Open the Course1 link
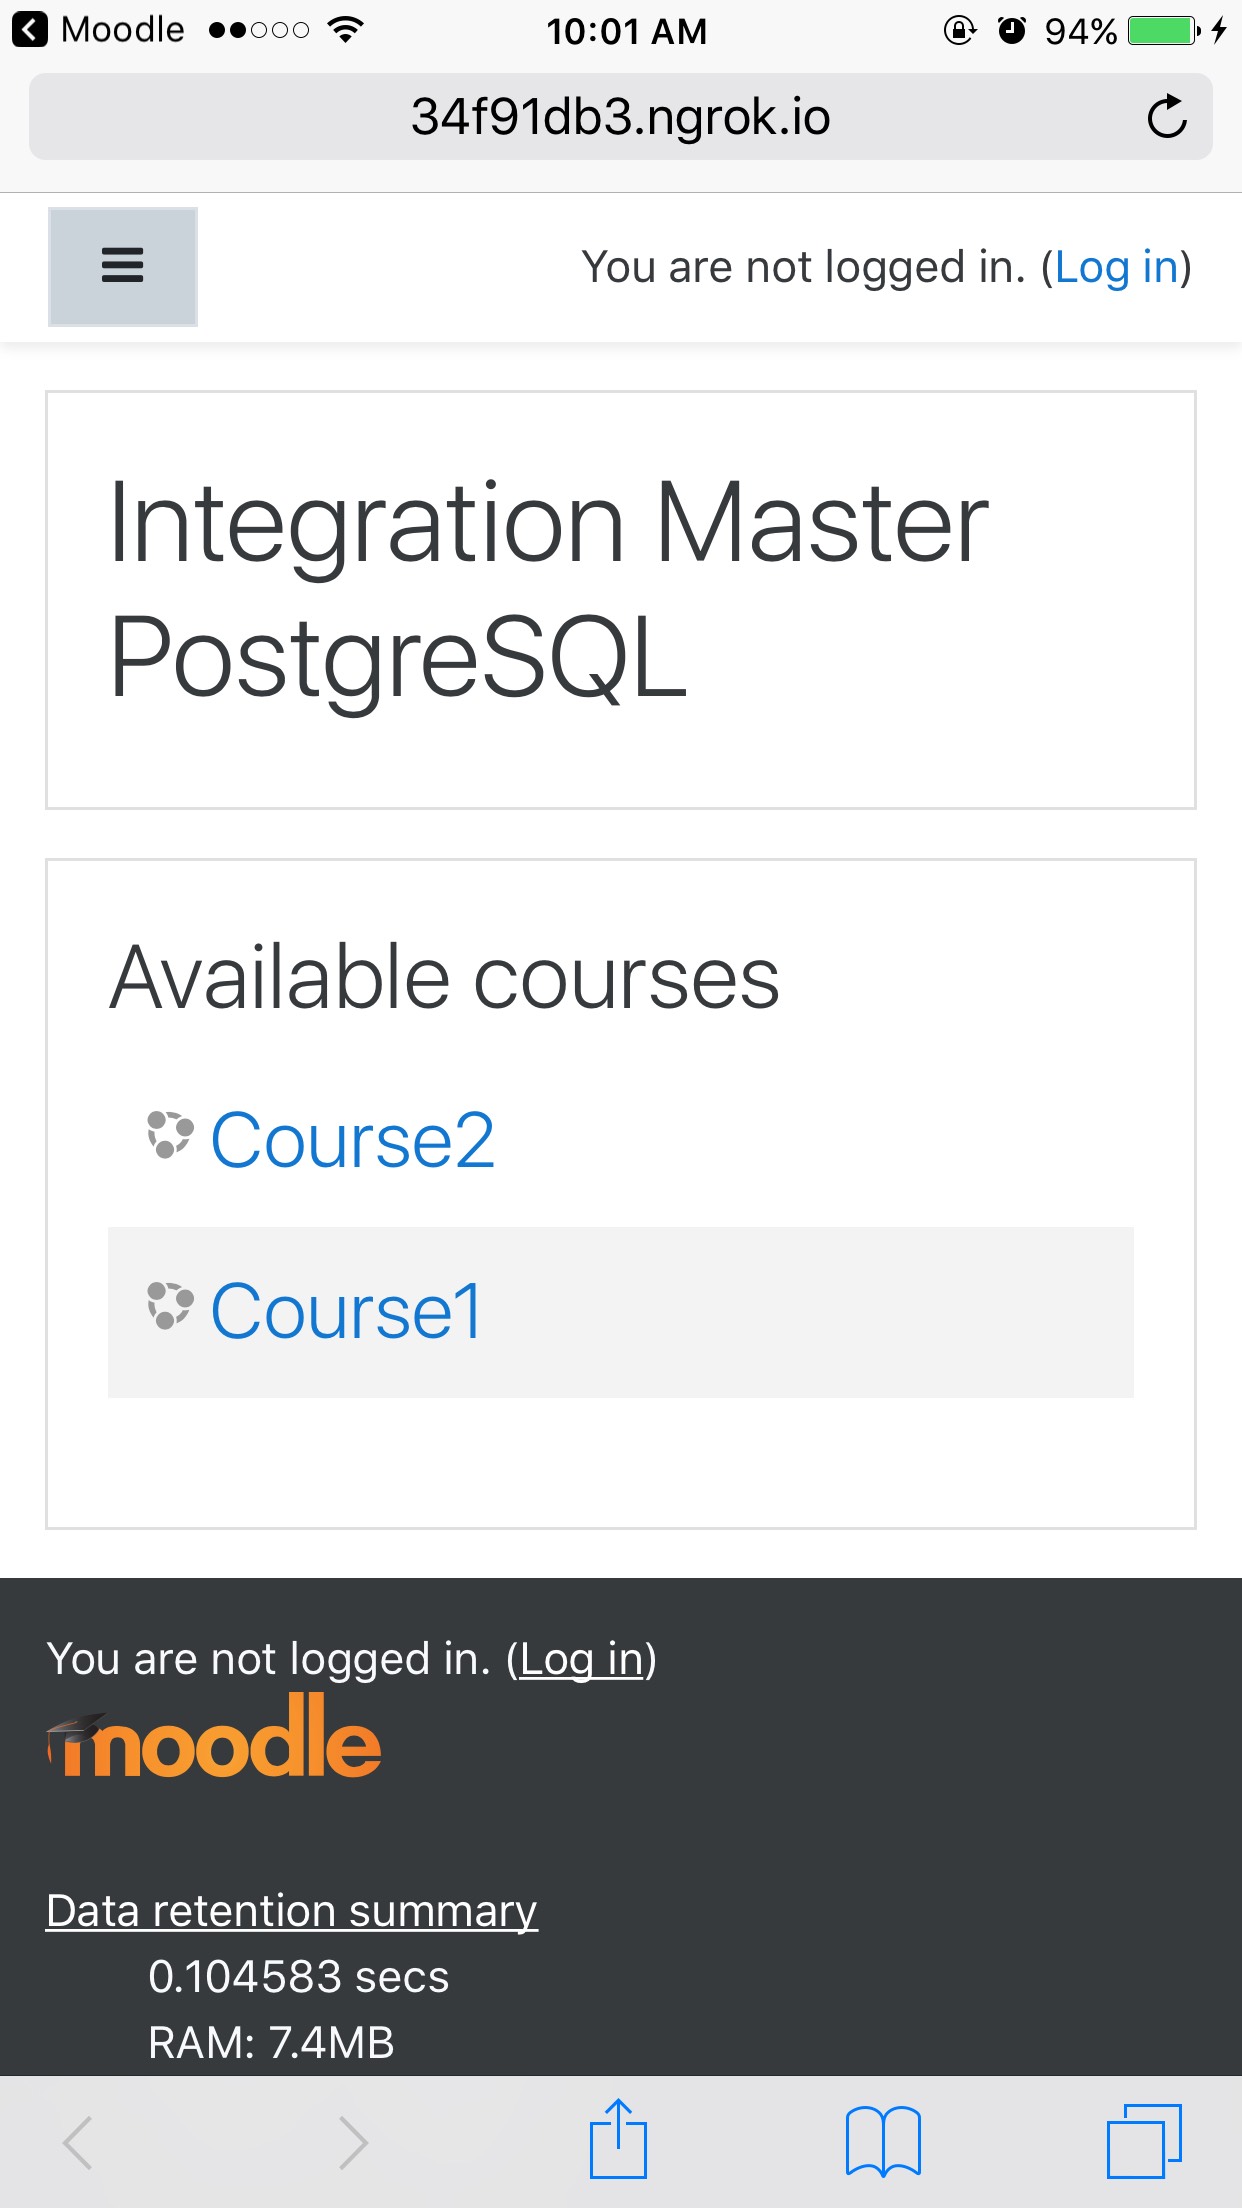 click(346, 1311)
